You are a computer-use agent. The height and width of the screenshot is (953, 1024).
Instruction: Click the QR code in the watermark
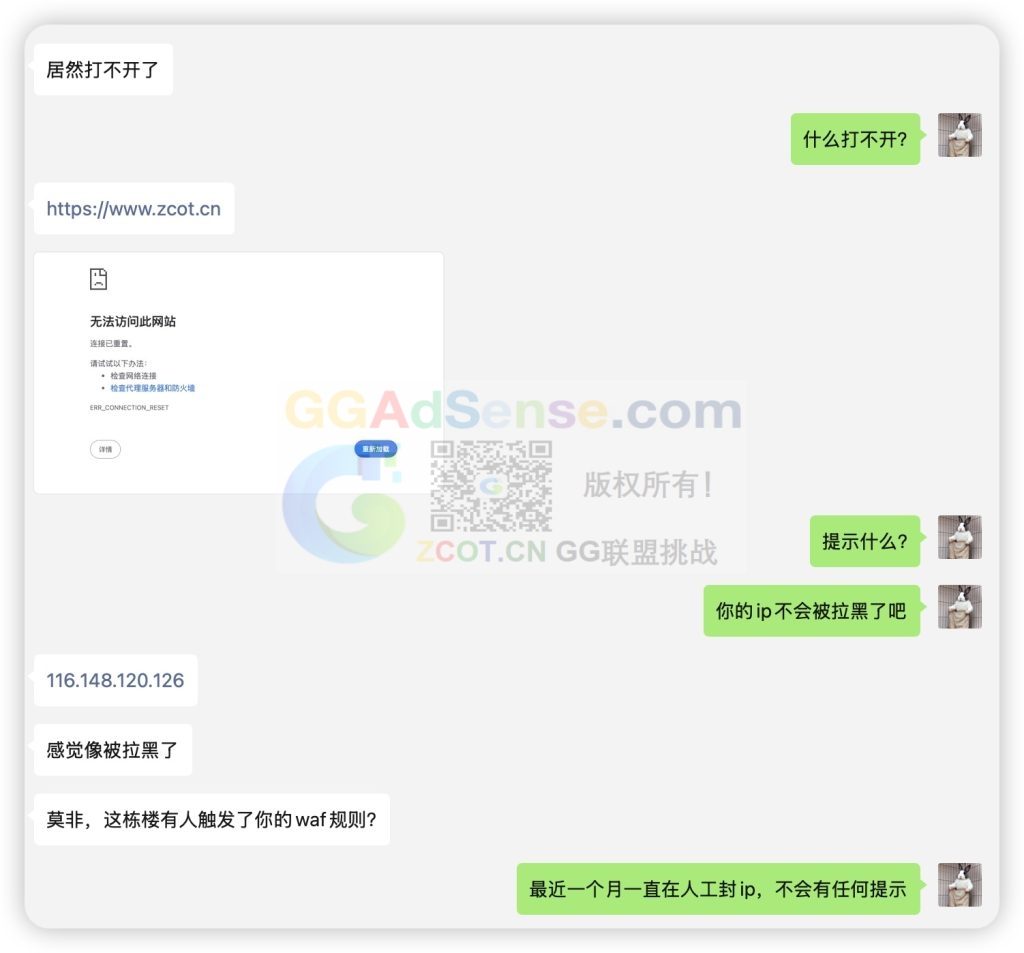pyautogui.click(x=491, y=486)
